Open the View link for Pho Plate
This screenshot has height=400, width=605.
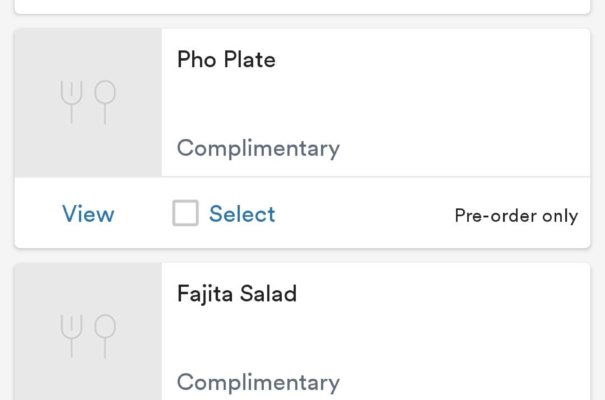pyautogui.click(x=88, y=214)
